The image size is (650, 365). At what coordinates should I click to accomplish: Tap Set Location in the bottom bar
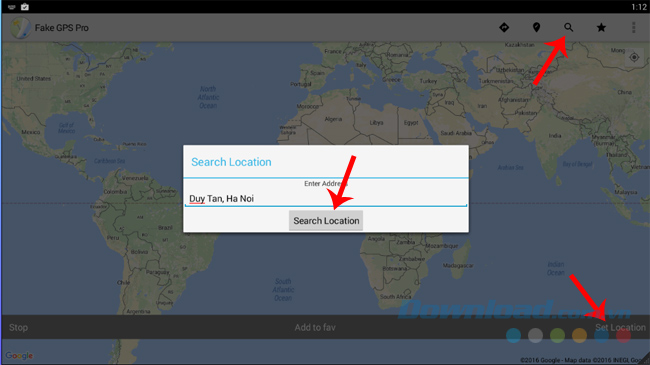click(x=620, y=327)
